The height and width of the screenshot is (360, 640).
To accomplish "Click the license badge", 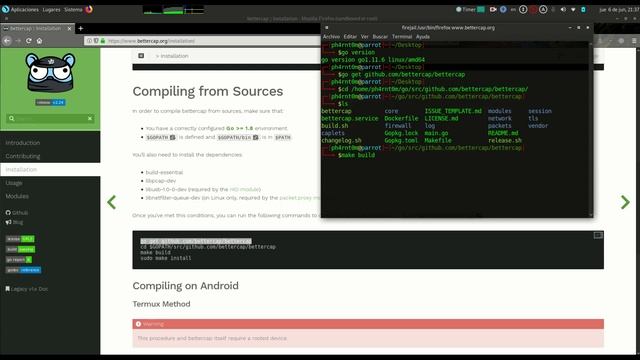I will [x=20, y=239].
